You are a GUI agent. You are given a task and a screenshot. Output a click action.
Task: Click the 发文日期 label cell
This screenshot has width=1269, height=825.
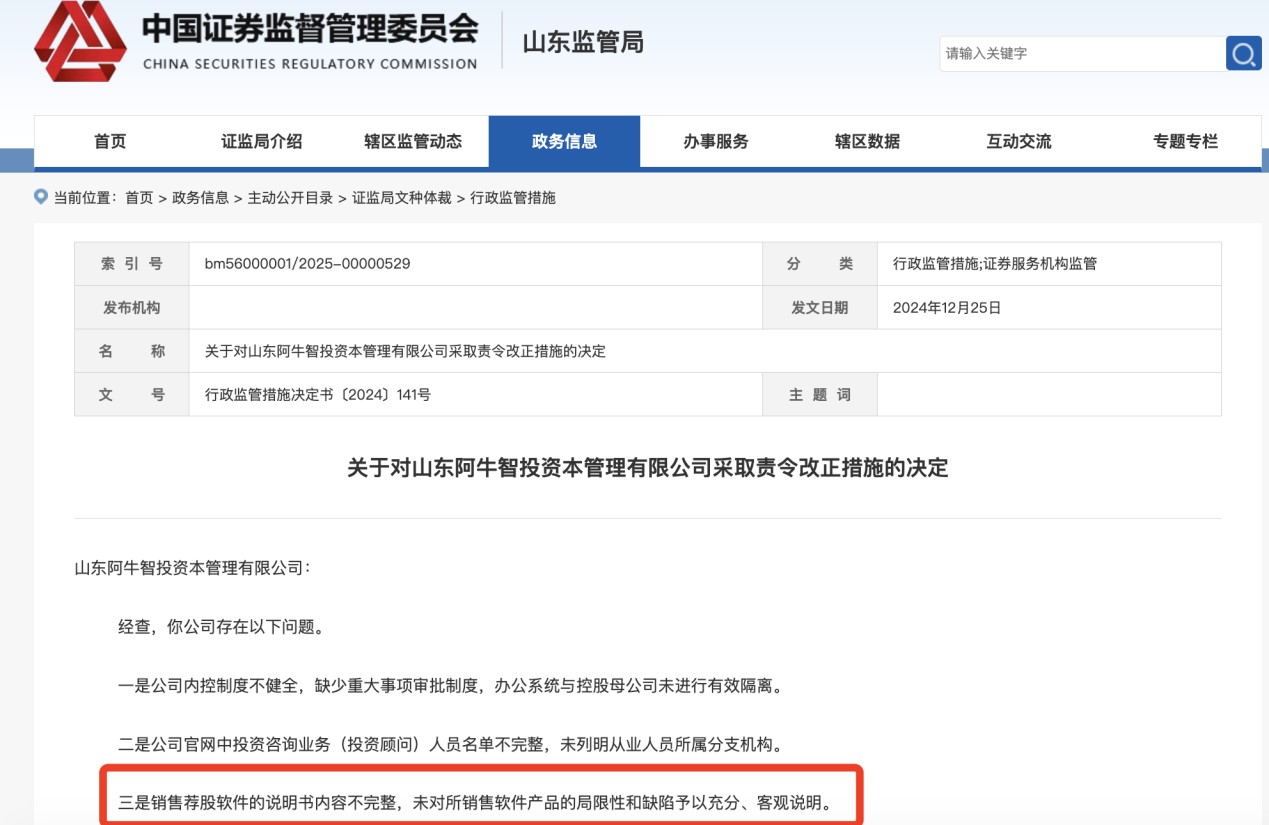[x=820, y=308]
